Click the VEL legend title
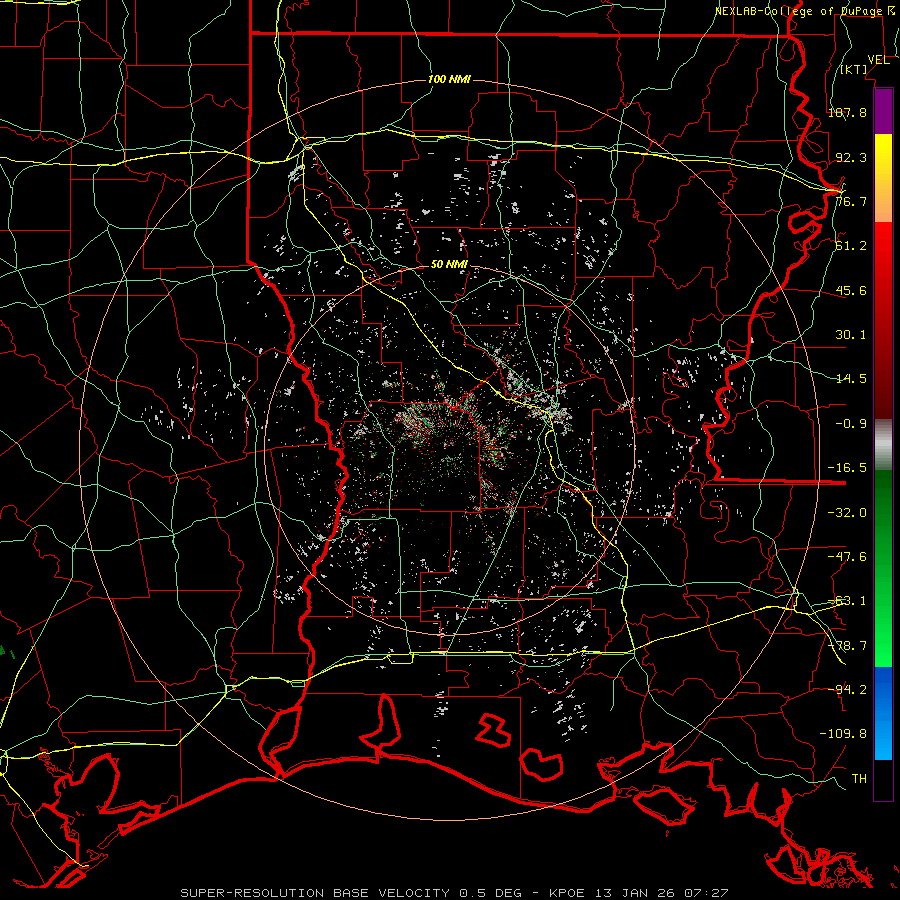The image size is (900, 900). click(878, 60)
